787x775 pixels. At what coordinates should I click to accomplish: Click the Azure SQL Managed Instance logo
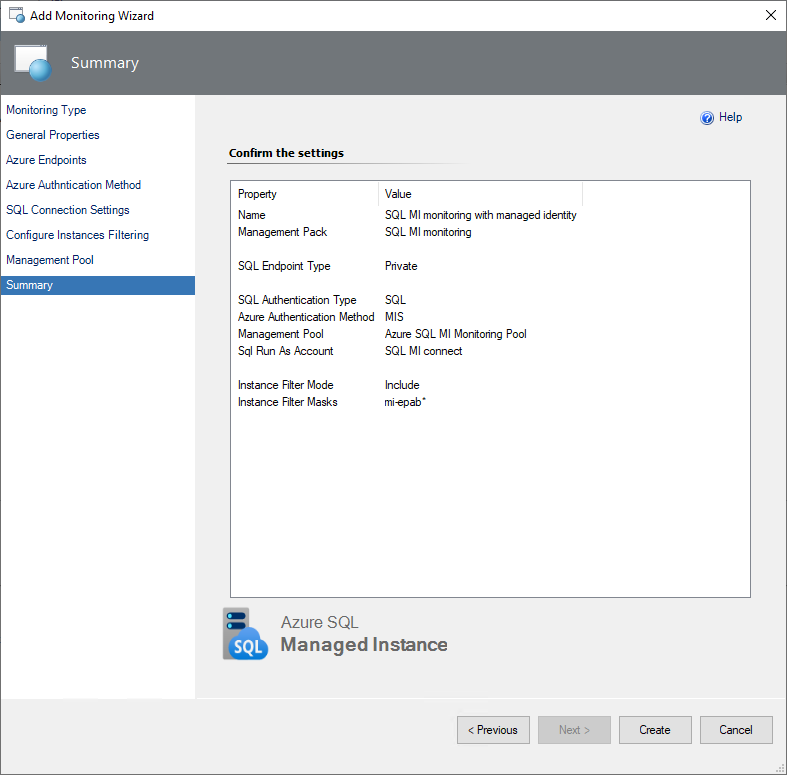point(245,634)
